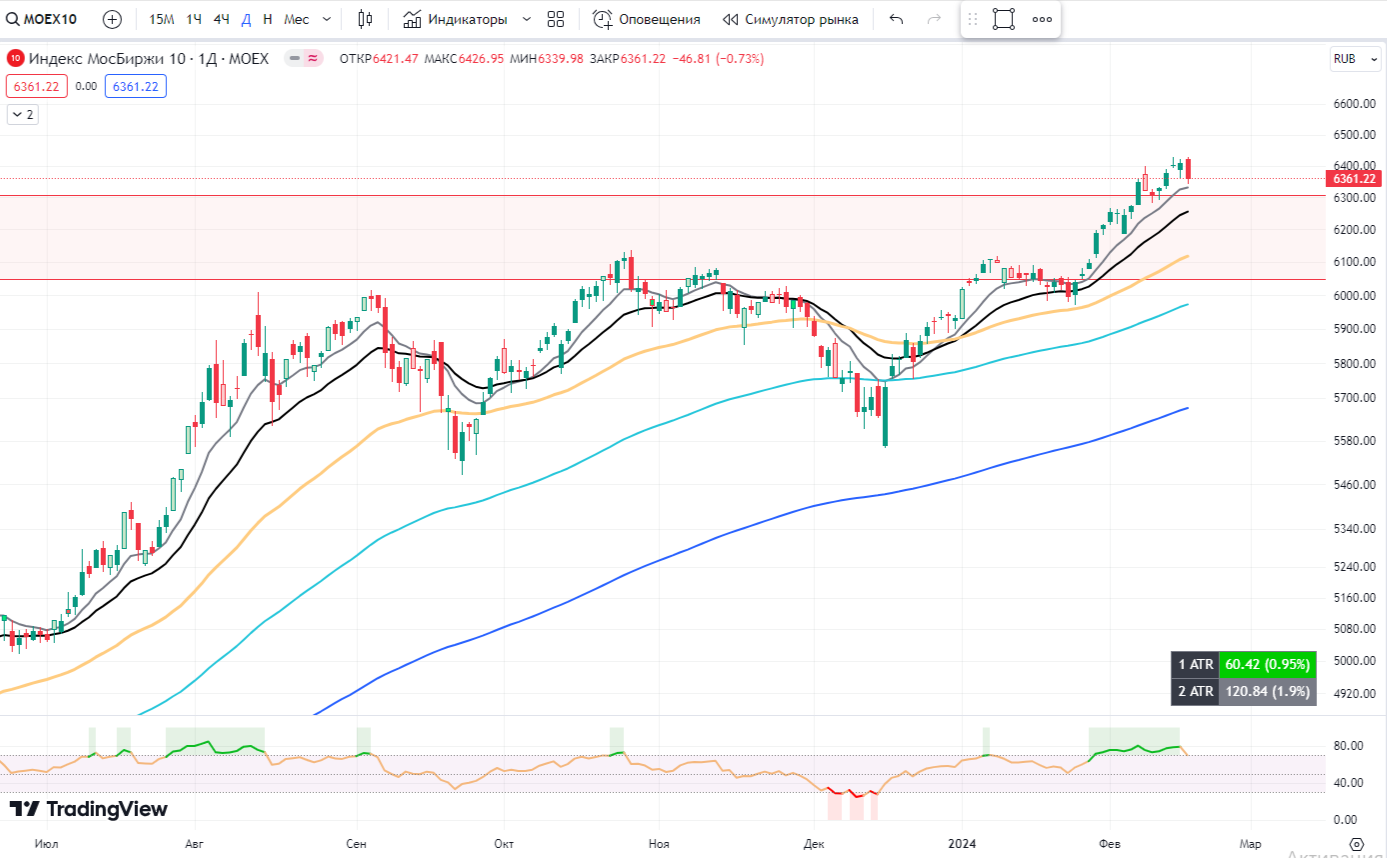
Task: Click the 5580.00 price scale label
Action: [x=1355, y=441]
